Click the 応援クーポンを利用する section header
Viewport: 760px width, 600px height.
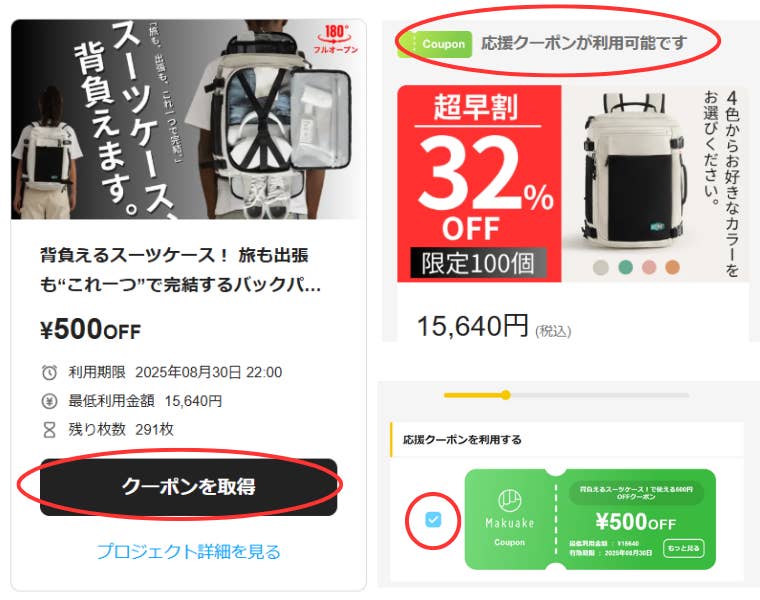[x=462, y=440]
